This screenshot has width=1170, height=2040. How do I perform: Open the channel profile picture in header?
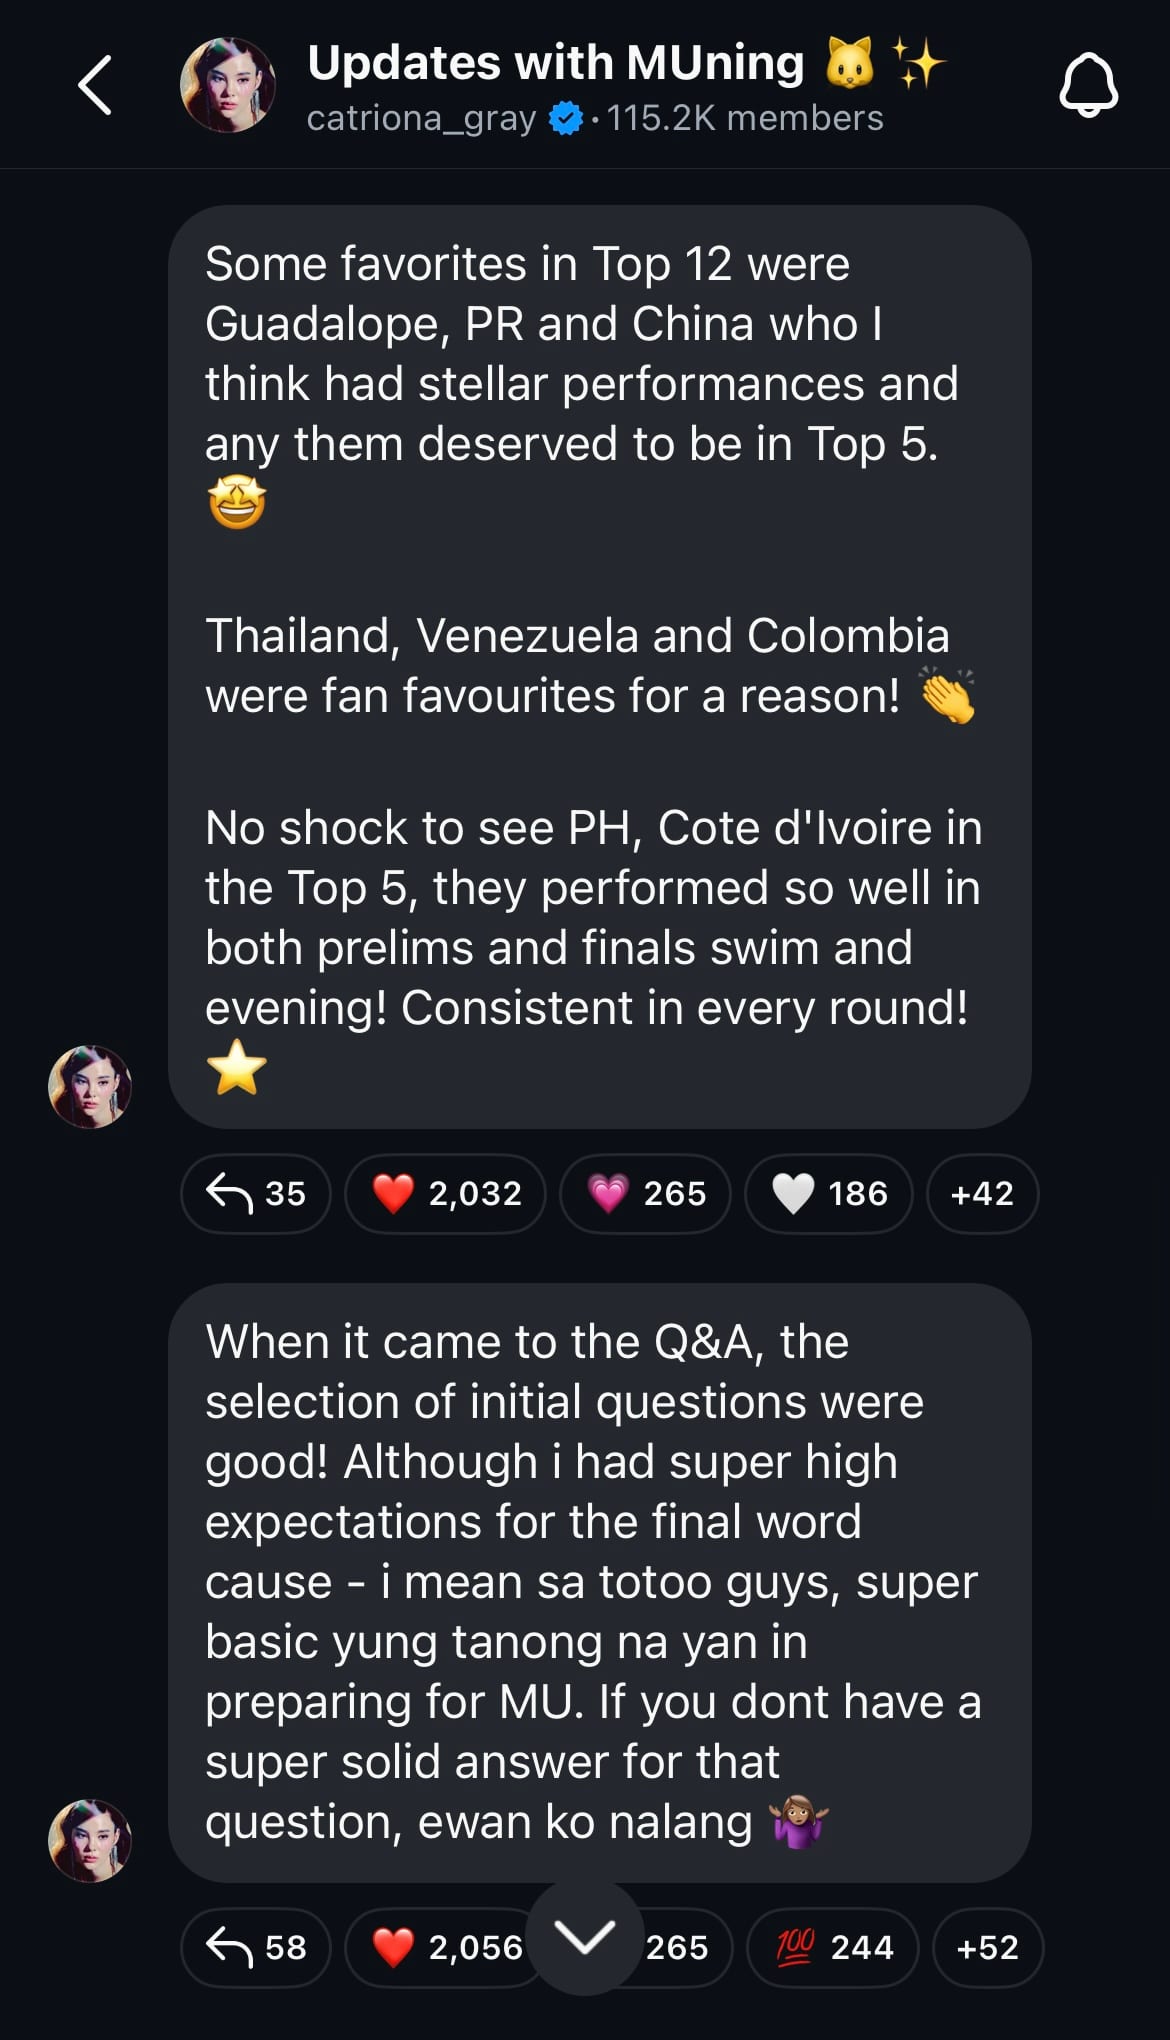point(228,86)
